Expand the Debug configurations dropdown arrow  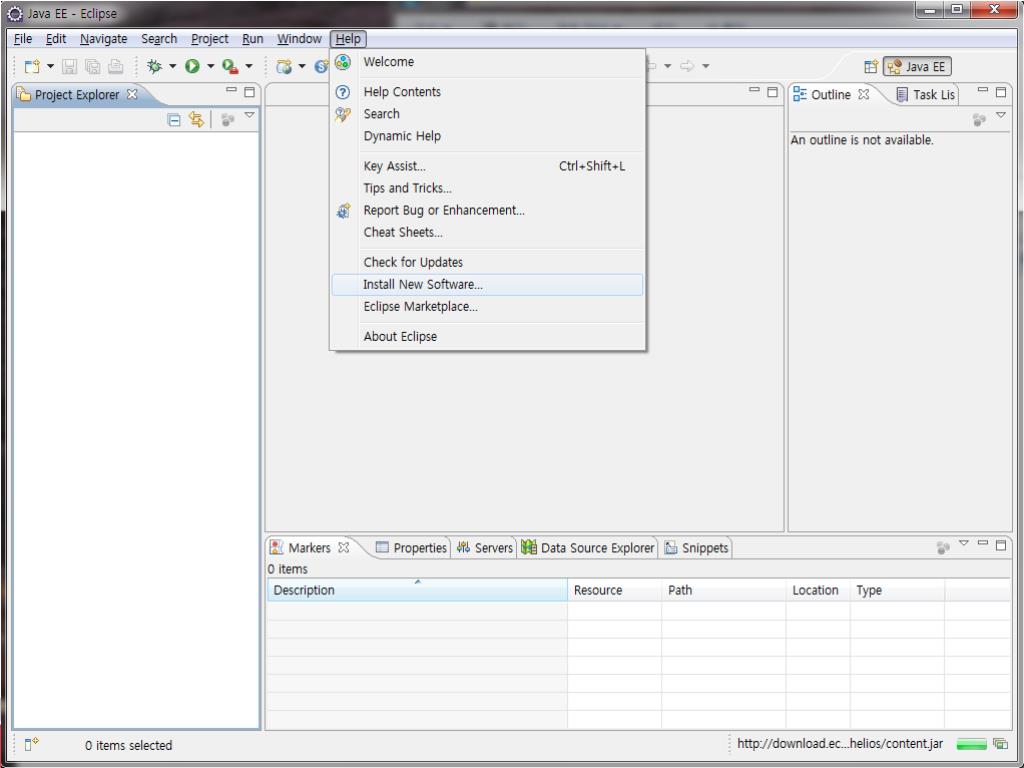(x=172, y=66)
